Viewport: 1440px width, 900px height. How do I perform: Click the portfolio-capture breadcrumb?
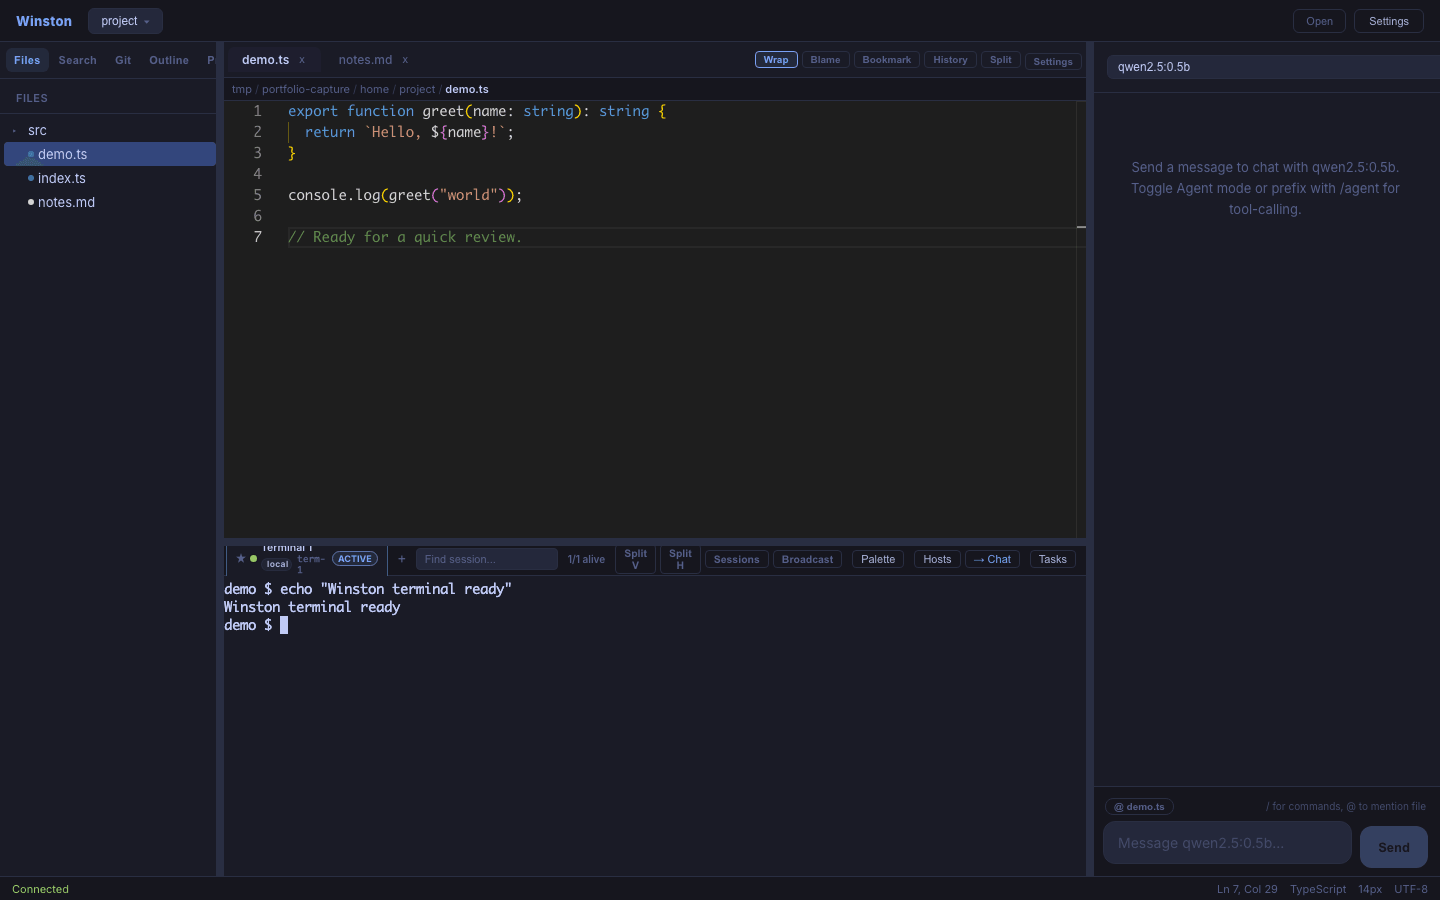click(306, 89)
